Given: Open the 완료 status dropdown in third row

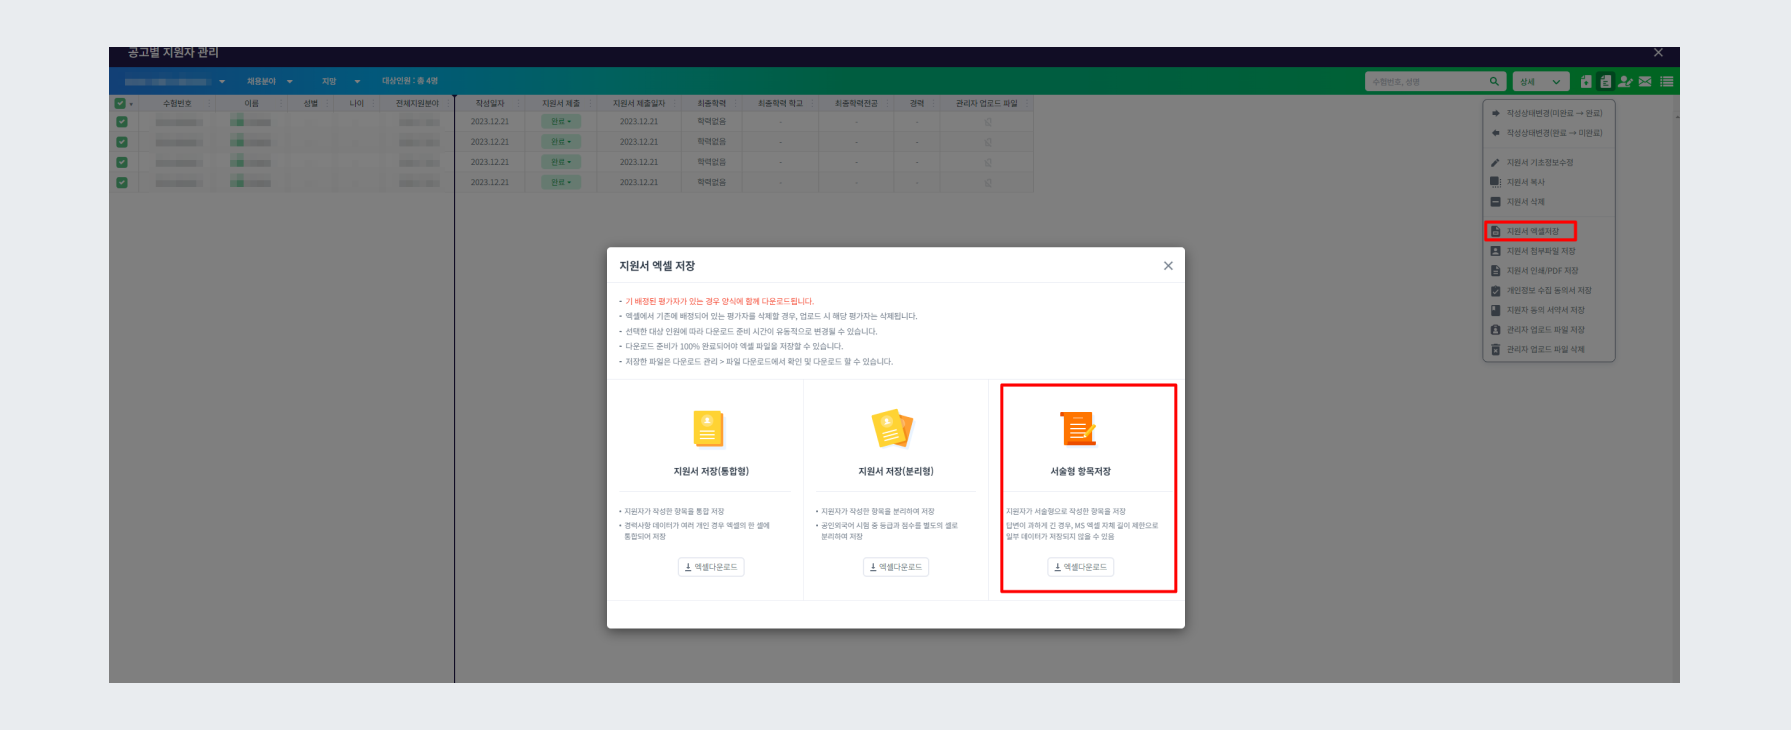Looking at the screenshot, I should coord(560,162).
